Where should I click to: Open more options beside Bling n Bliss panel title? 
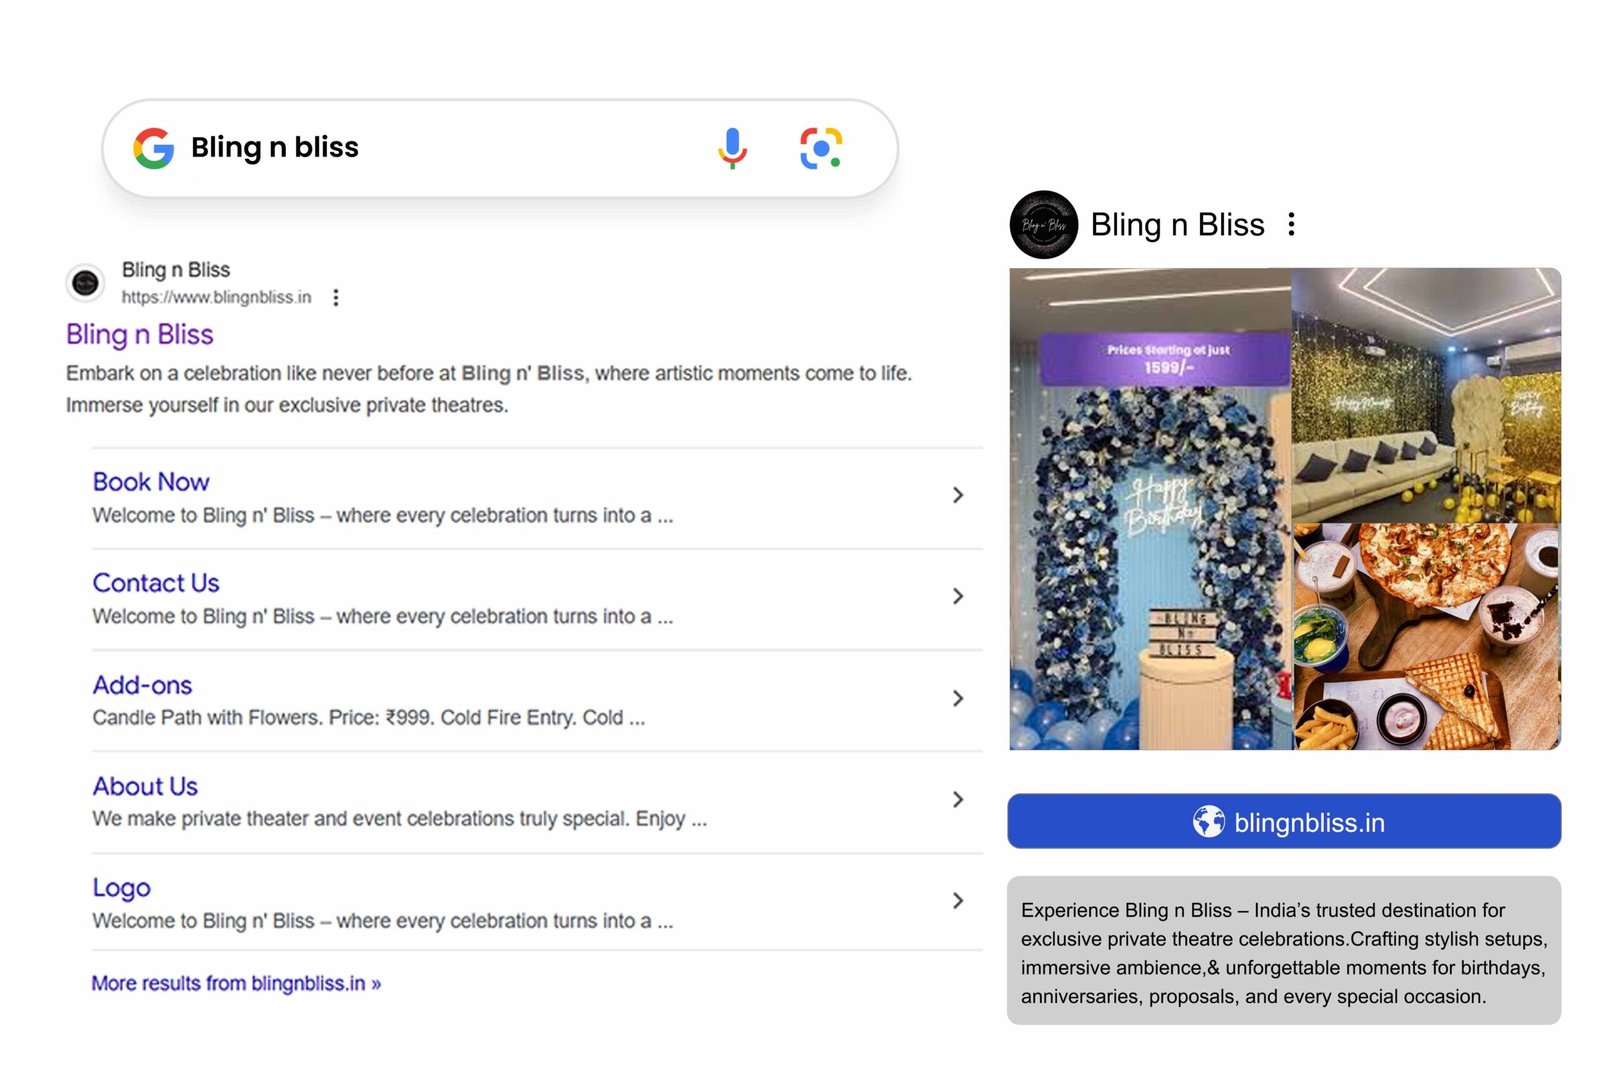[1292, 224]
